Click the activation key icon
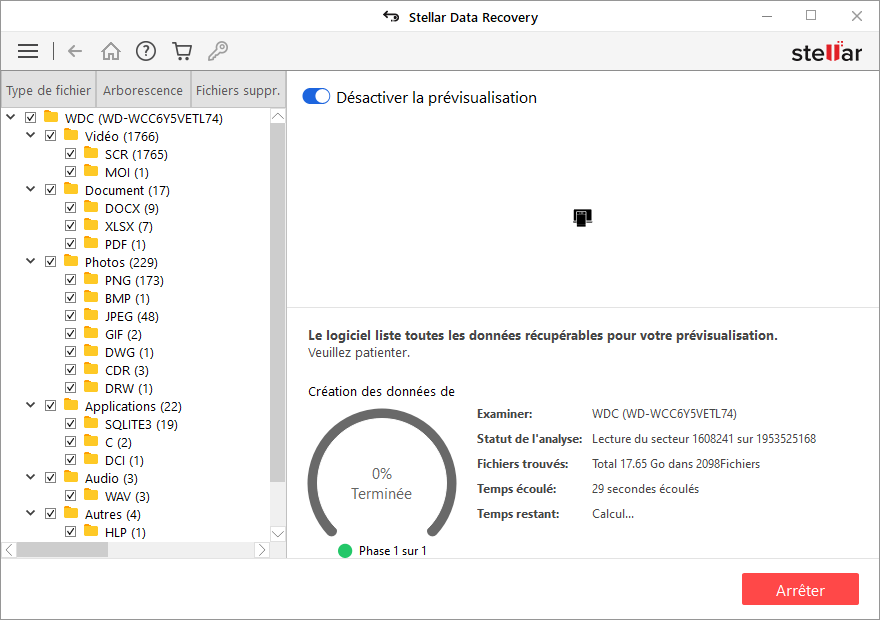Image resolution: width=880 pixels, height=620 pixels. point(218,51)
